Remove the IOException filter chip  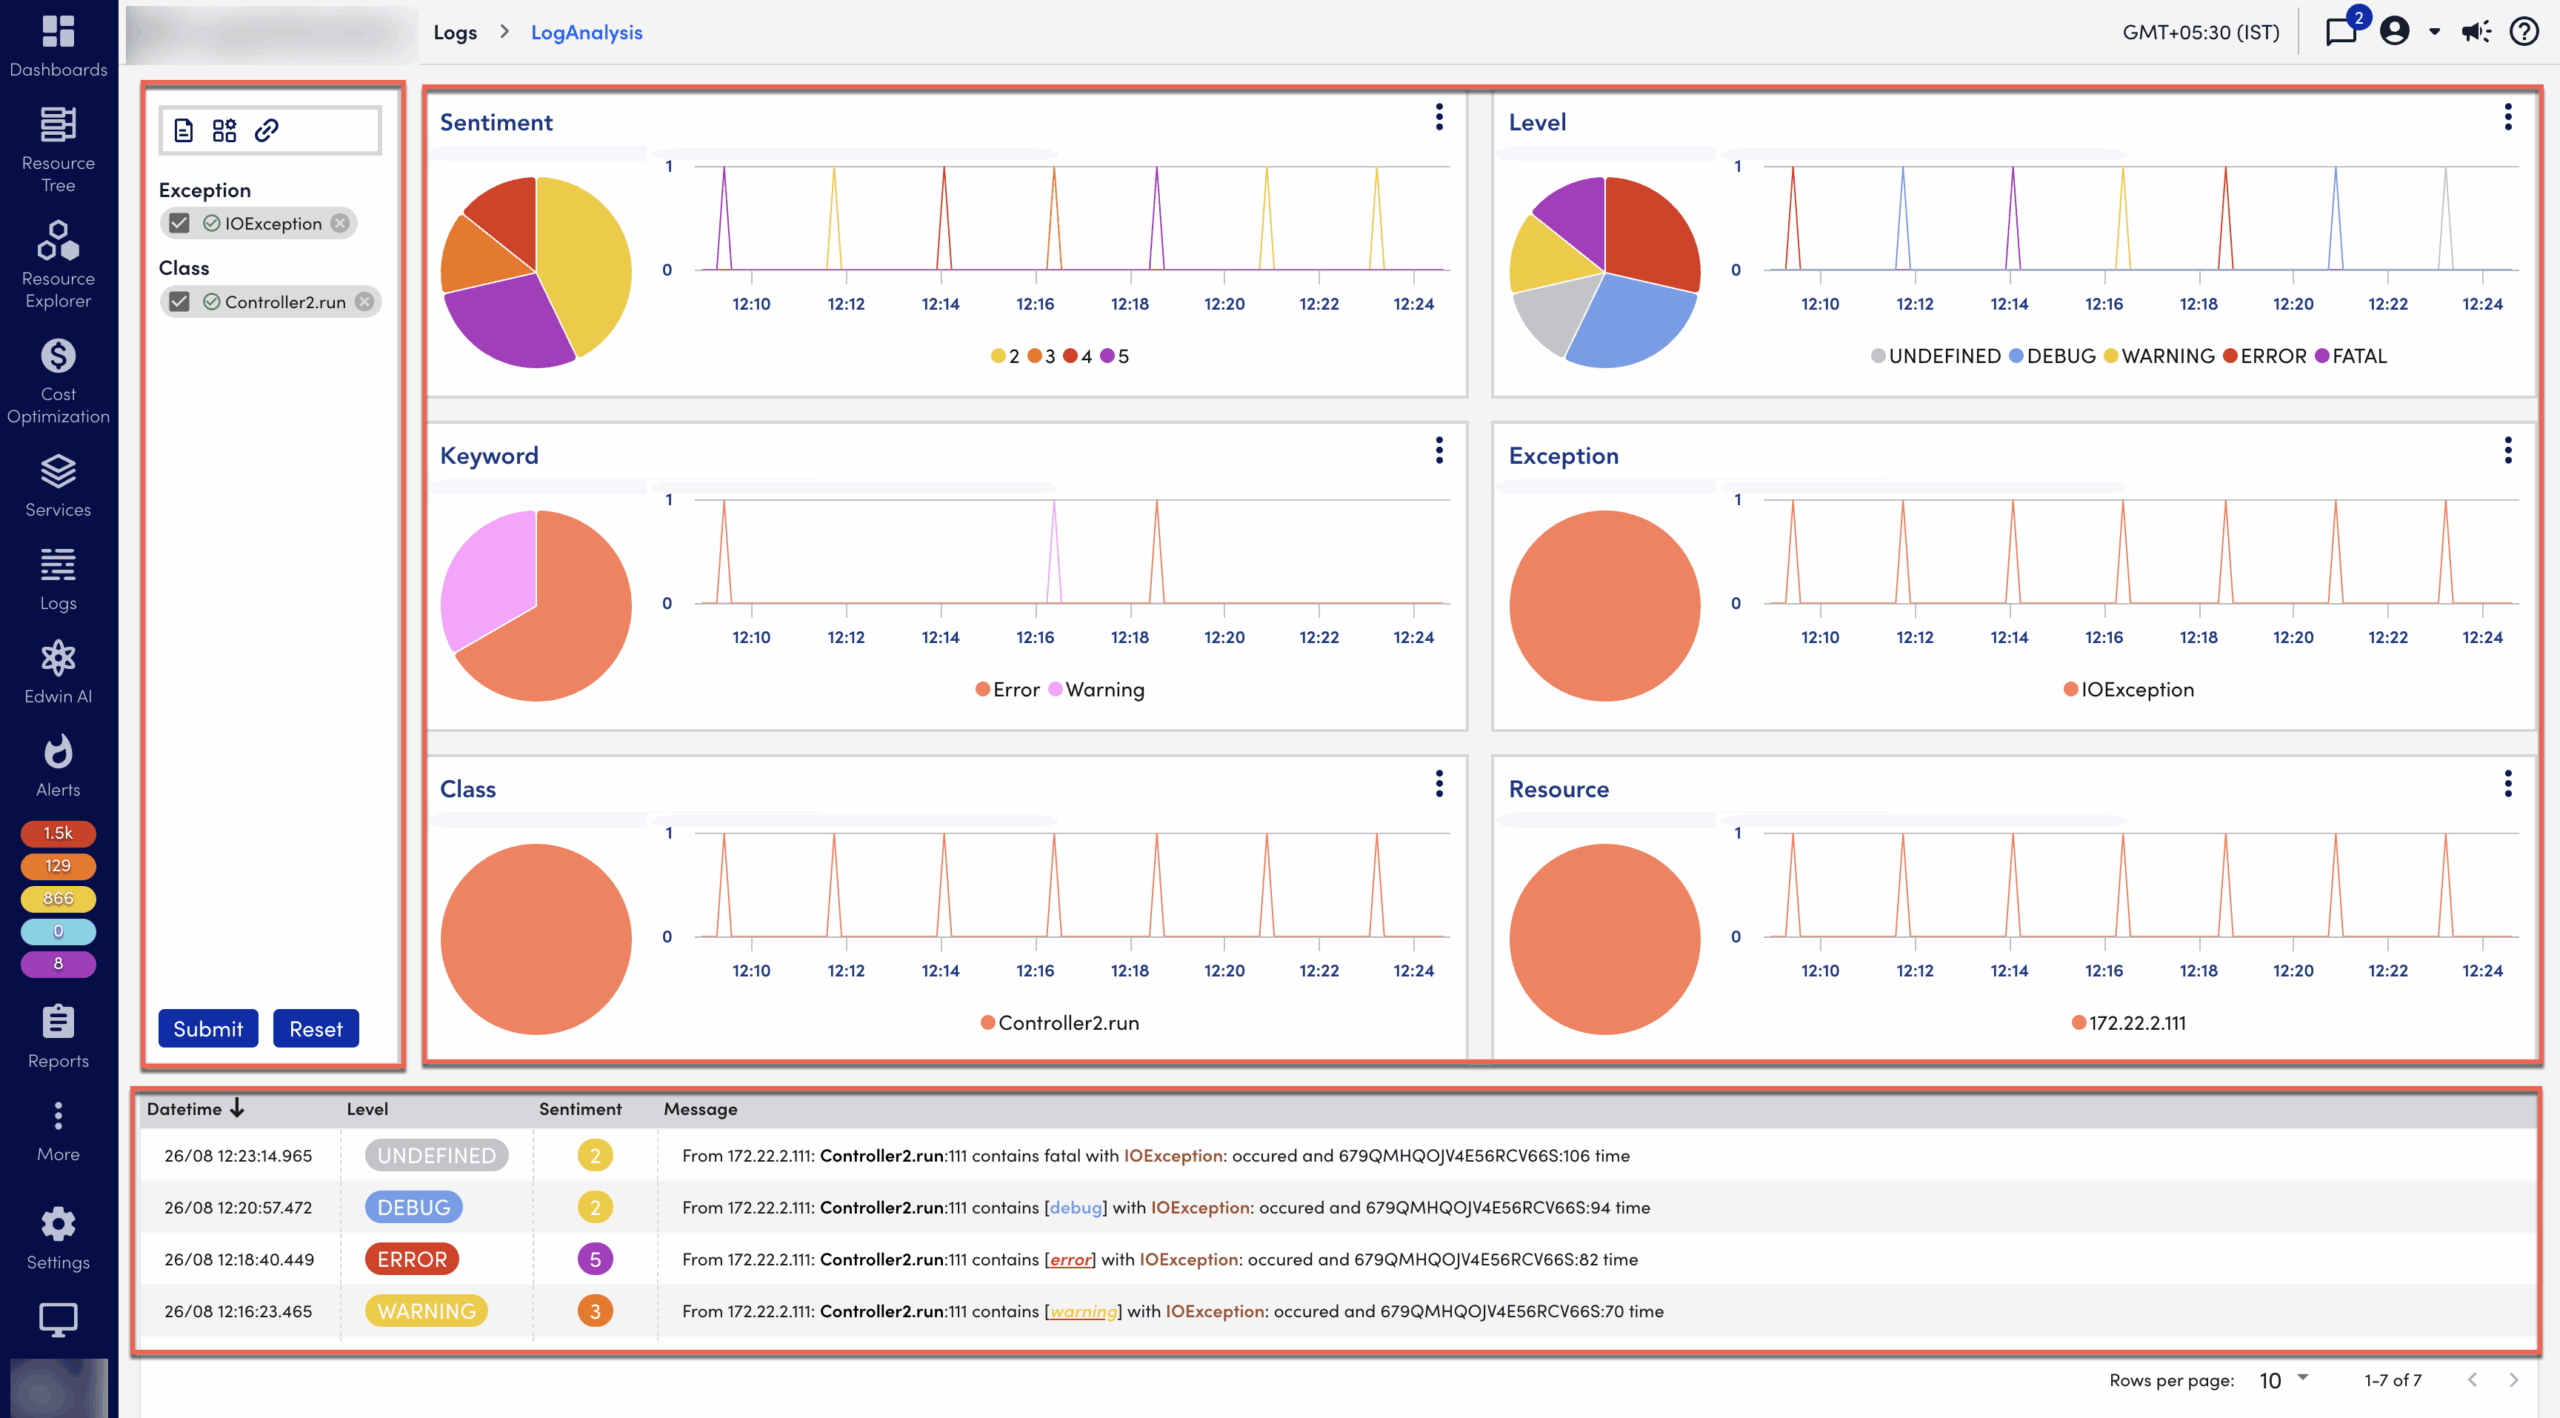(x=341, y=223)
